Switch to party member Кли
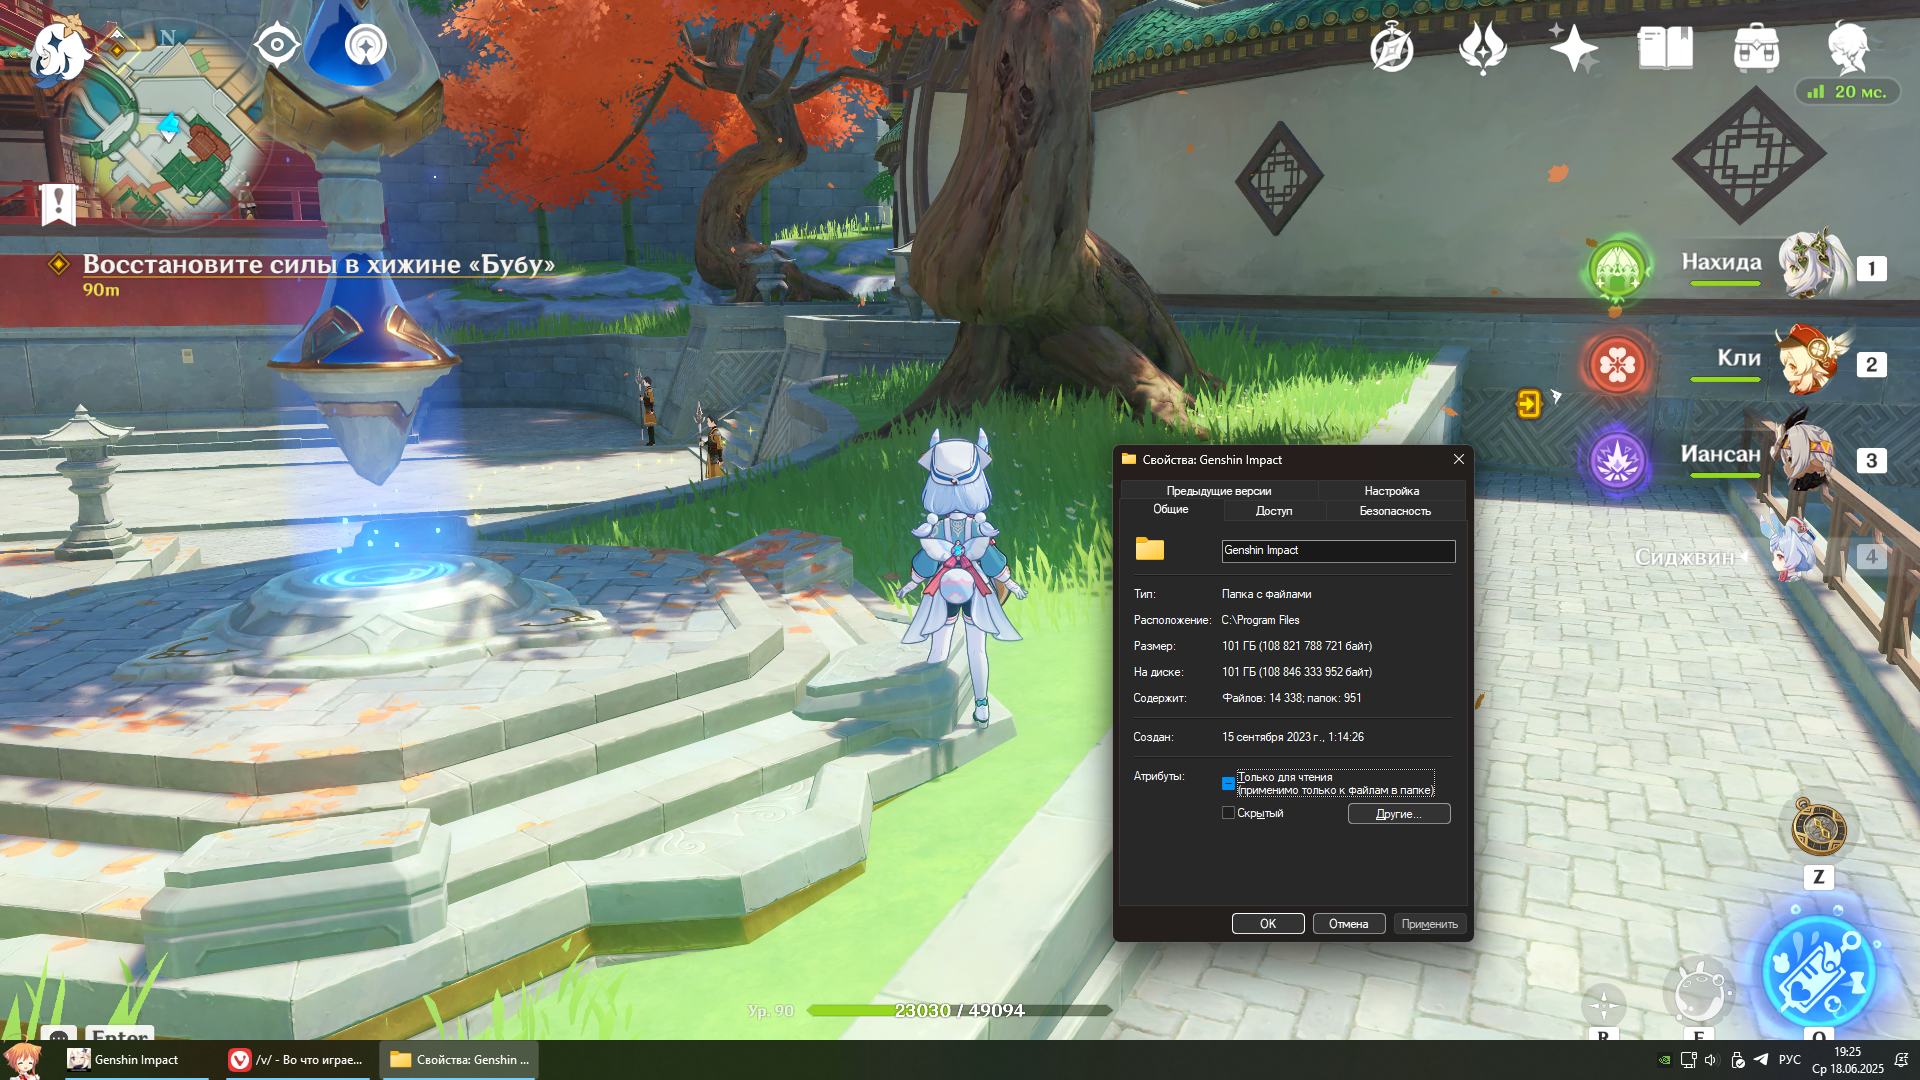This screenshot has width=1920, height=1080. pyautogui.click(x=1787, y=360)
